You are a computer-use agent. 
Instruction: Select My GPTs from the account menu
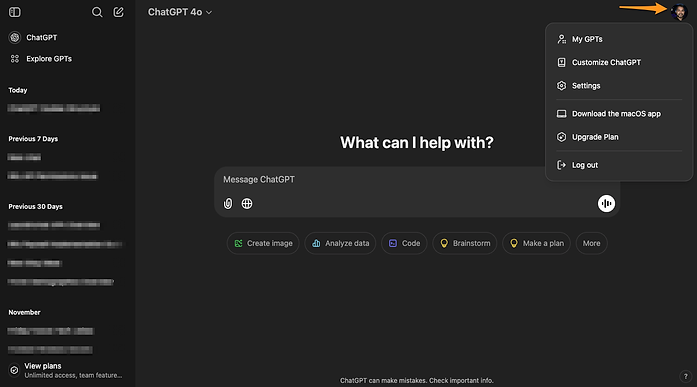click(619, 39)
